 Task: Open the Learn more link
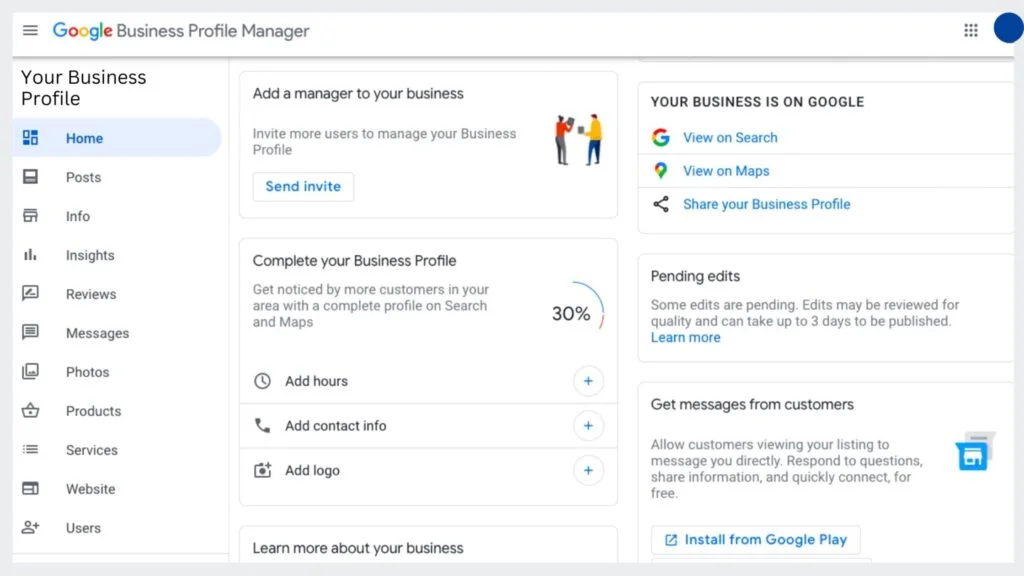[x=685, y=338]
